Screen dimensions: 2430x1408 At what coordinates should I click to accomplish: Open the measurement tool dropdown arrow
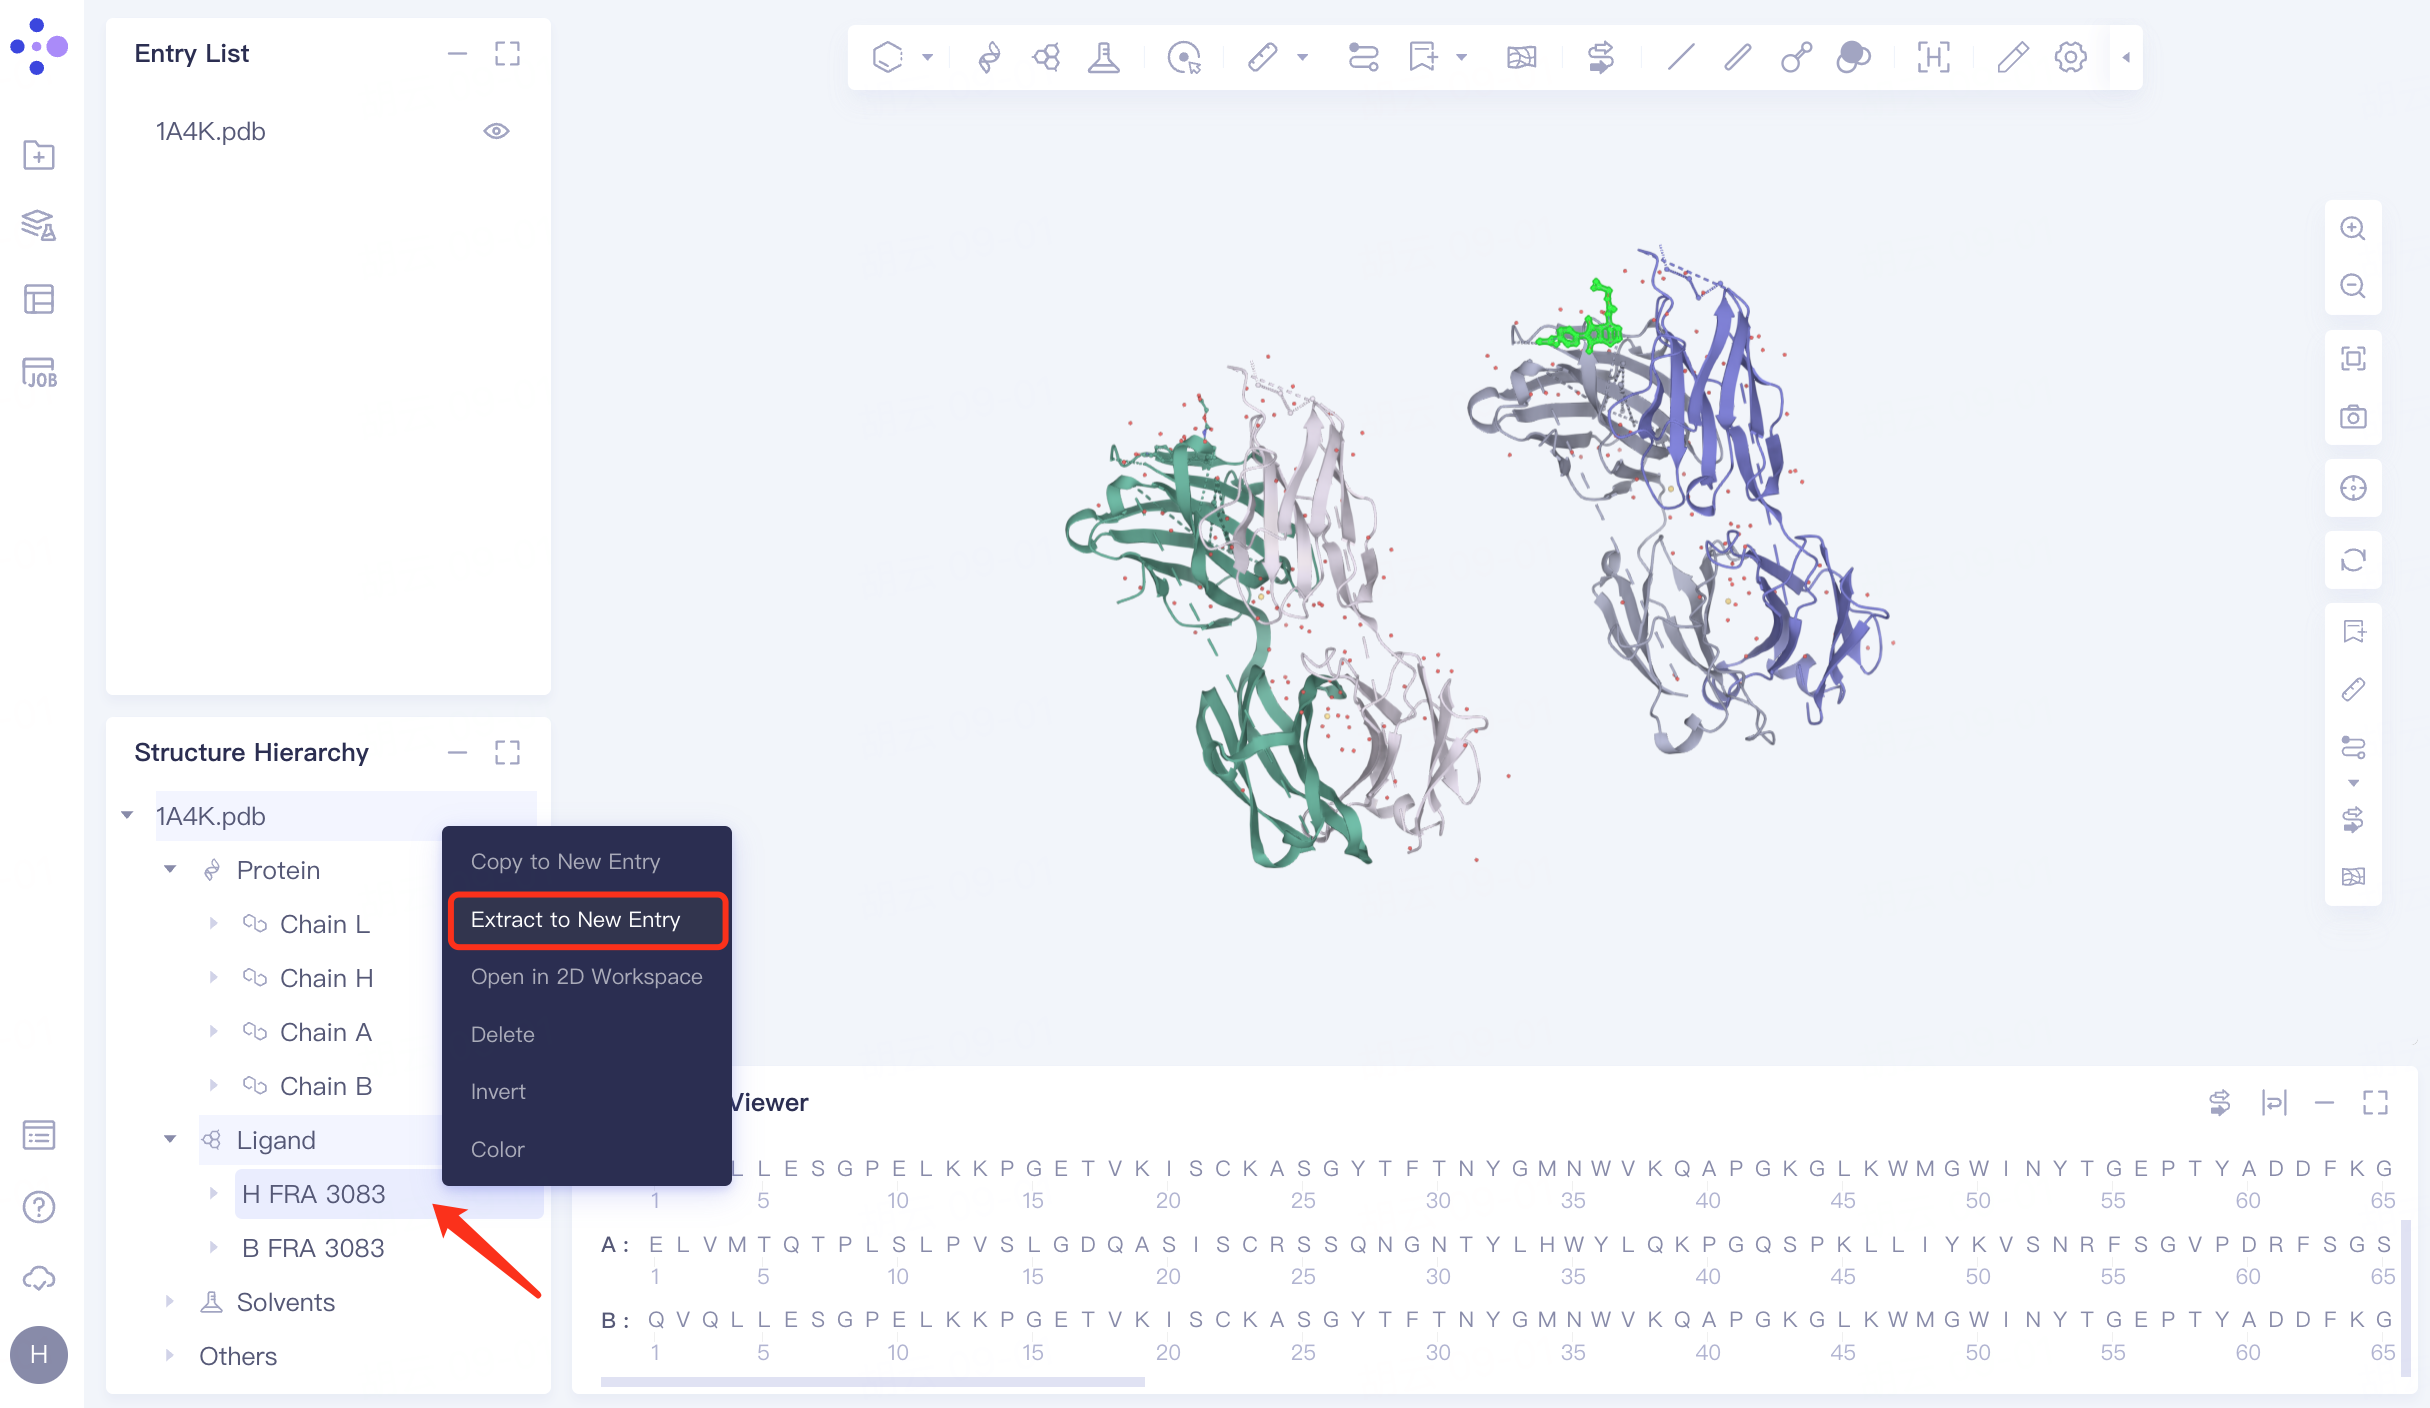tap(1302, 57)
